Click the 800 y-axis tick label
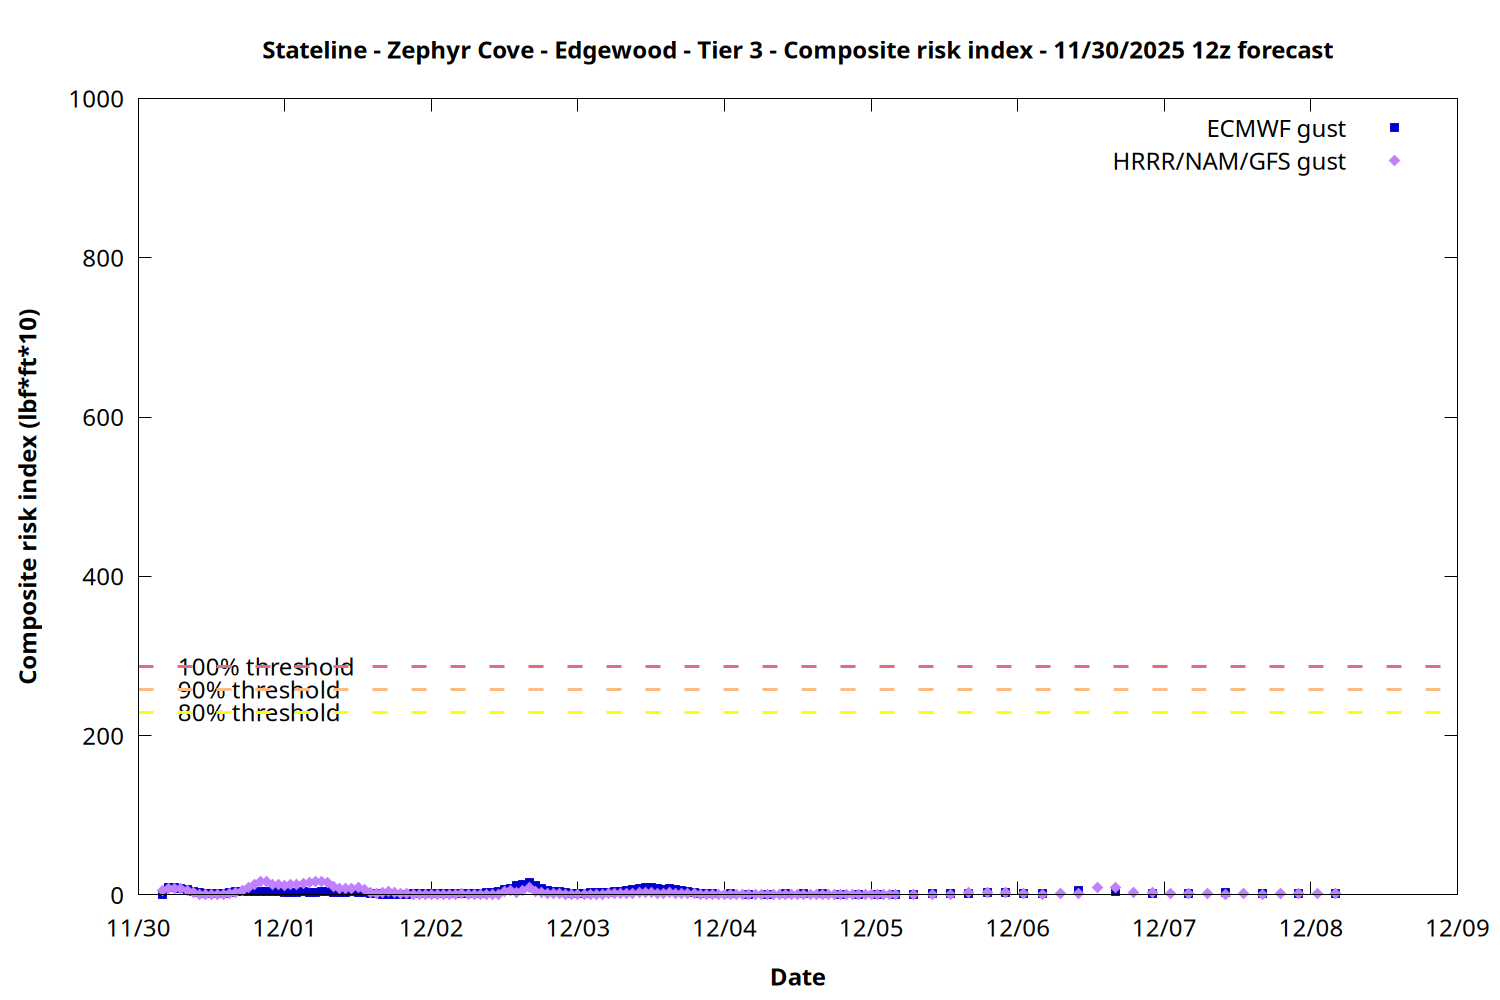The height and width of the screenshot is (1000, 1500). [103, 258]
